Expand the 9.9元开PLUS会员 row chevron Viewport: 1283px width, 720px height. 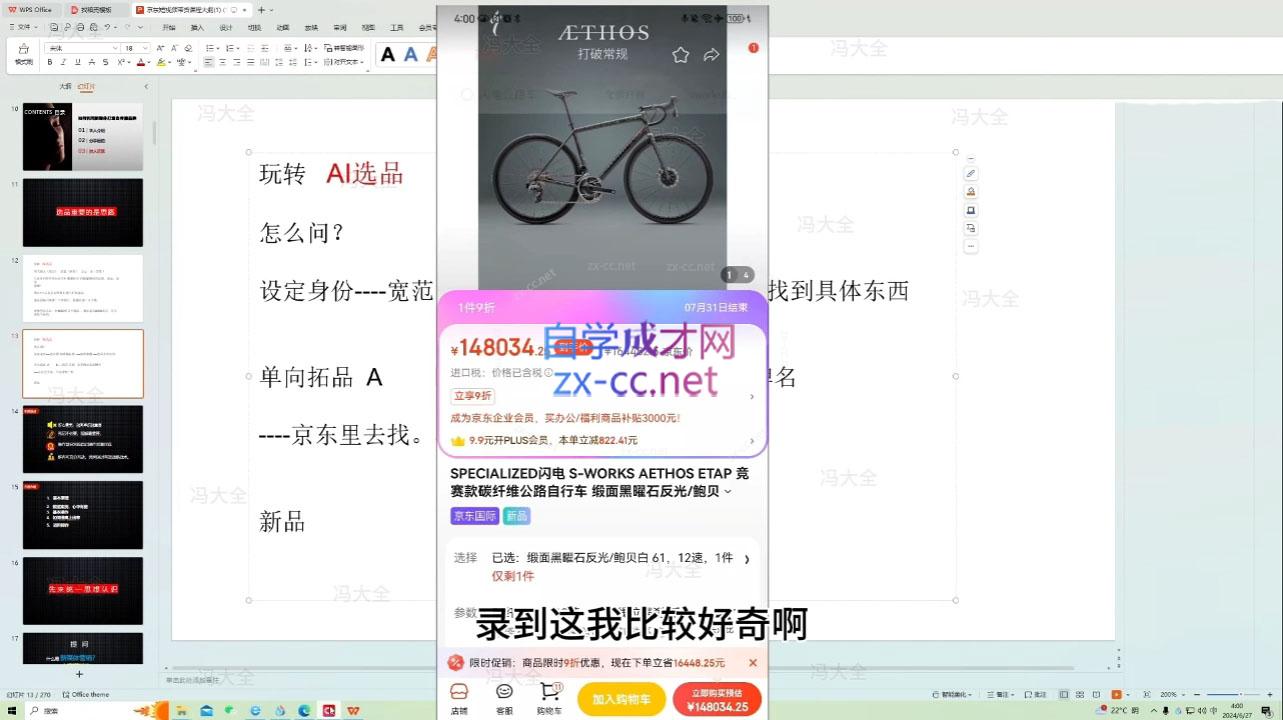[752, 440]
